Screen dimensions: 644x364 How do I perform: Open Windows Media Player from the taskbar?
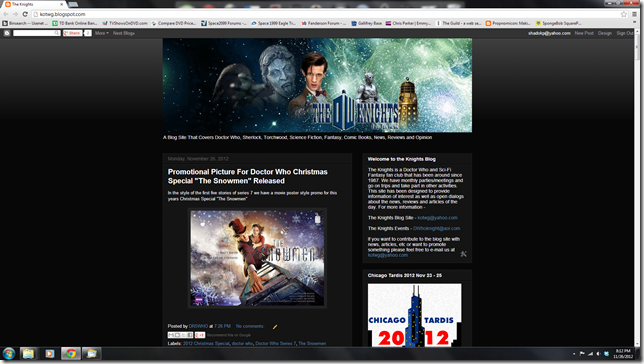50,354
